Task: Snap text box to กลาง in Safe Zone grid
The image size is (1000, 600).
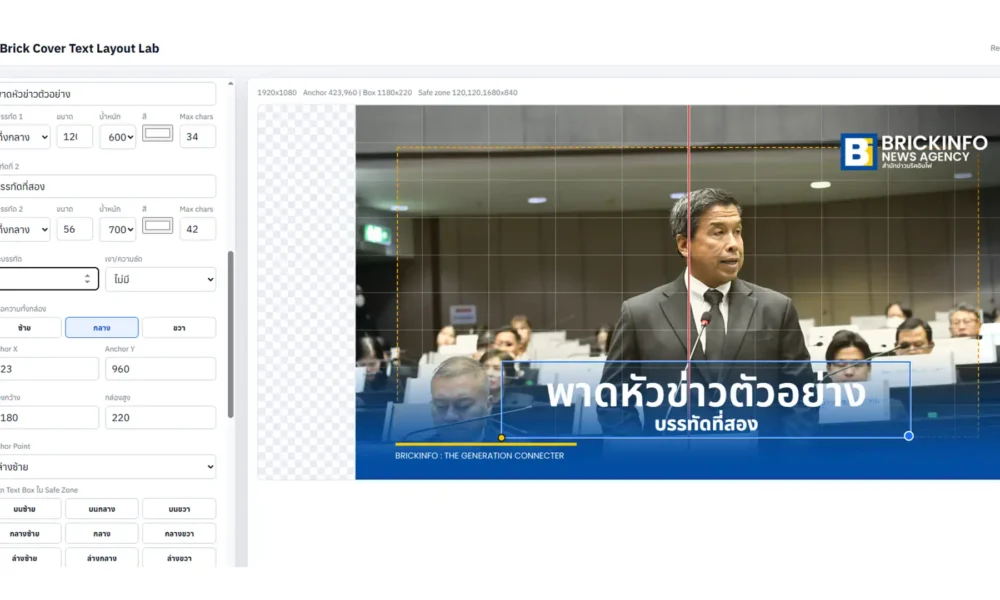Action: (x=102, y=534)
